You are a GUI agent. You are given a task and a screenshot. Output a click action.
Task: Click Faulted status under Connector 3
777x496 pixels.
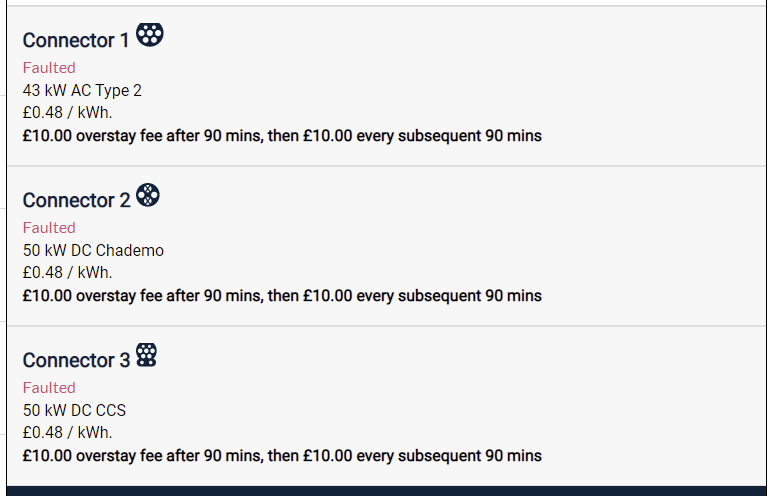pyautogui.click(x=49, y=387)
